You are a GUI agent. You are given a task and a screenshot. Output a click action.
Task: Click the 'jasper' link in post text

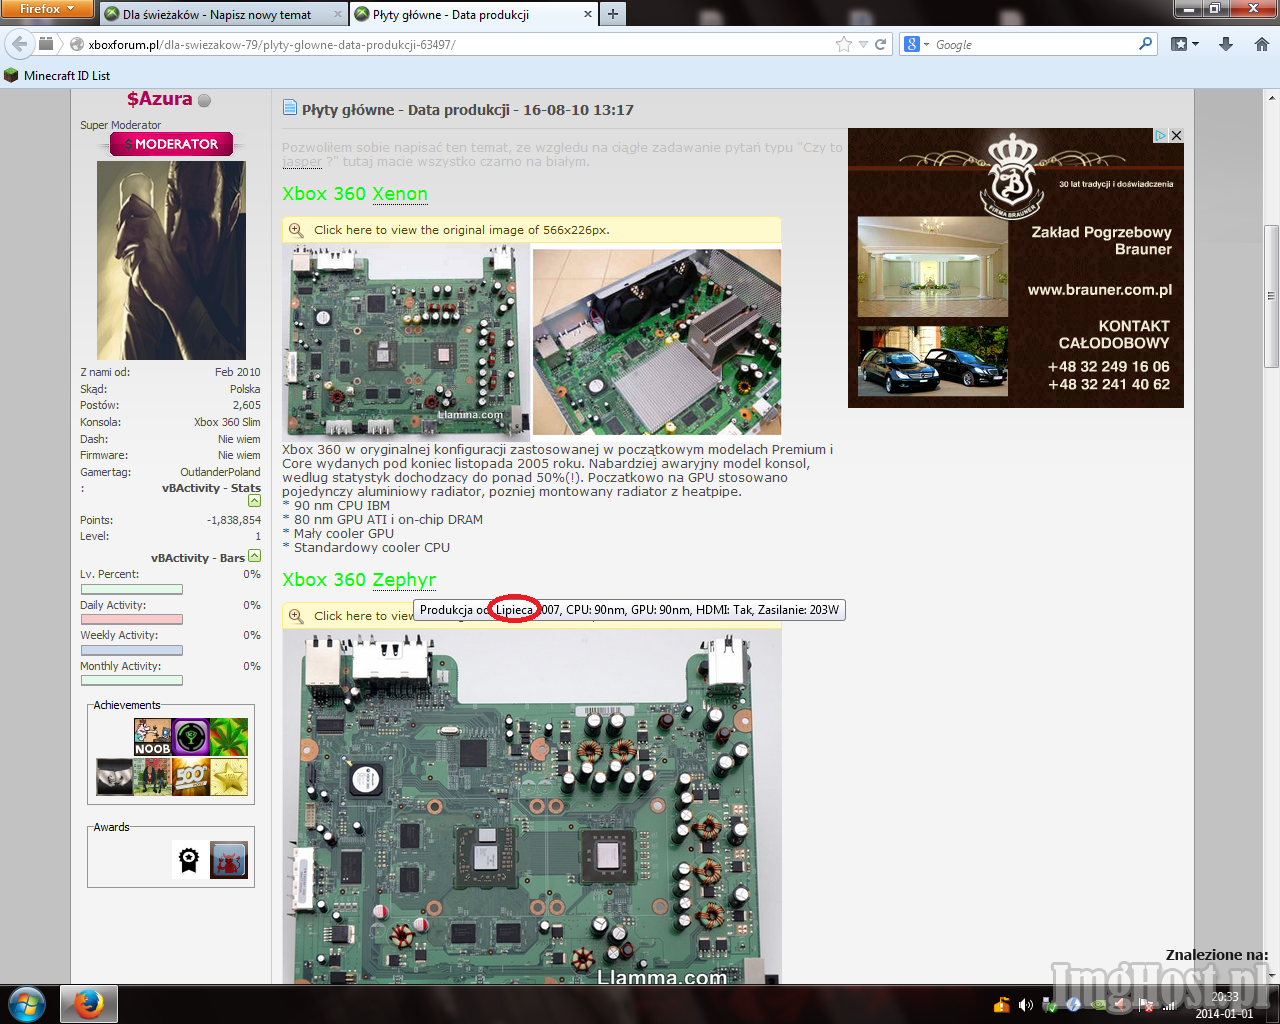click(x=302, y=161)
